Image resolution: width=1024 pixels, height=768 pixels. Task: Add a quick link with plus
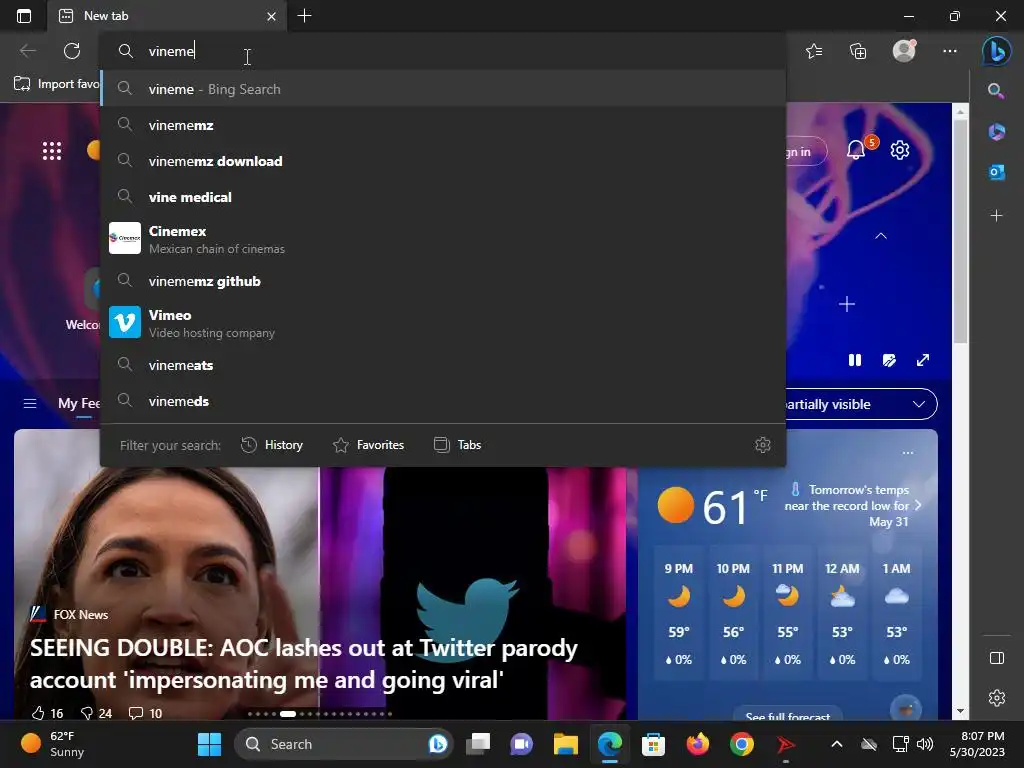point(846,304)
